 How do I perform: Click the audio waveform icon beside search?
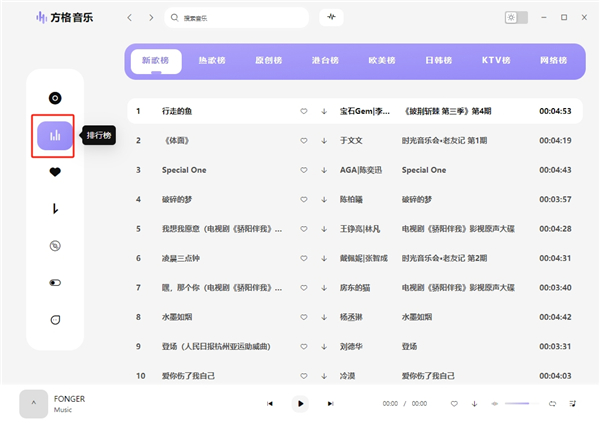[x=331, y=18]
